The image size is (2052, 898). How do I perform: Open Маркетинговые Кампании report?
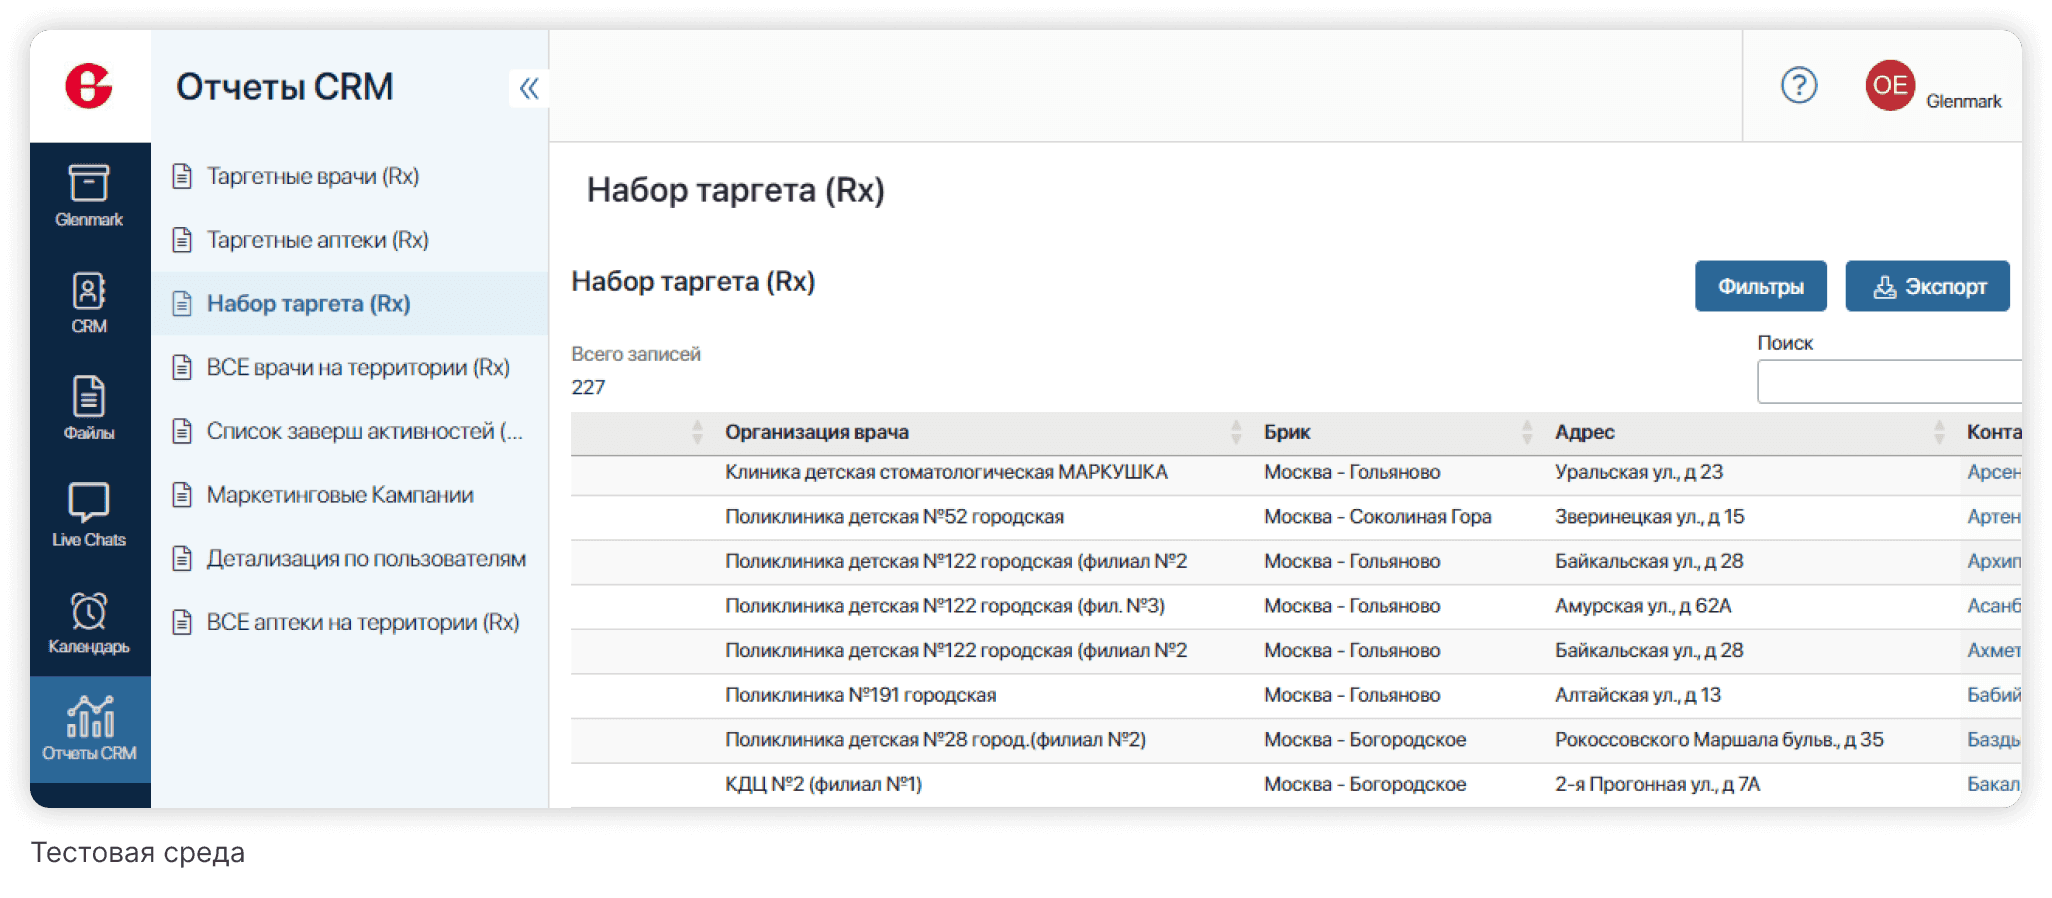tap(339, 495)
